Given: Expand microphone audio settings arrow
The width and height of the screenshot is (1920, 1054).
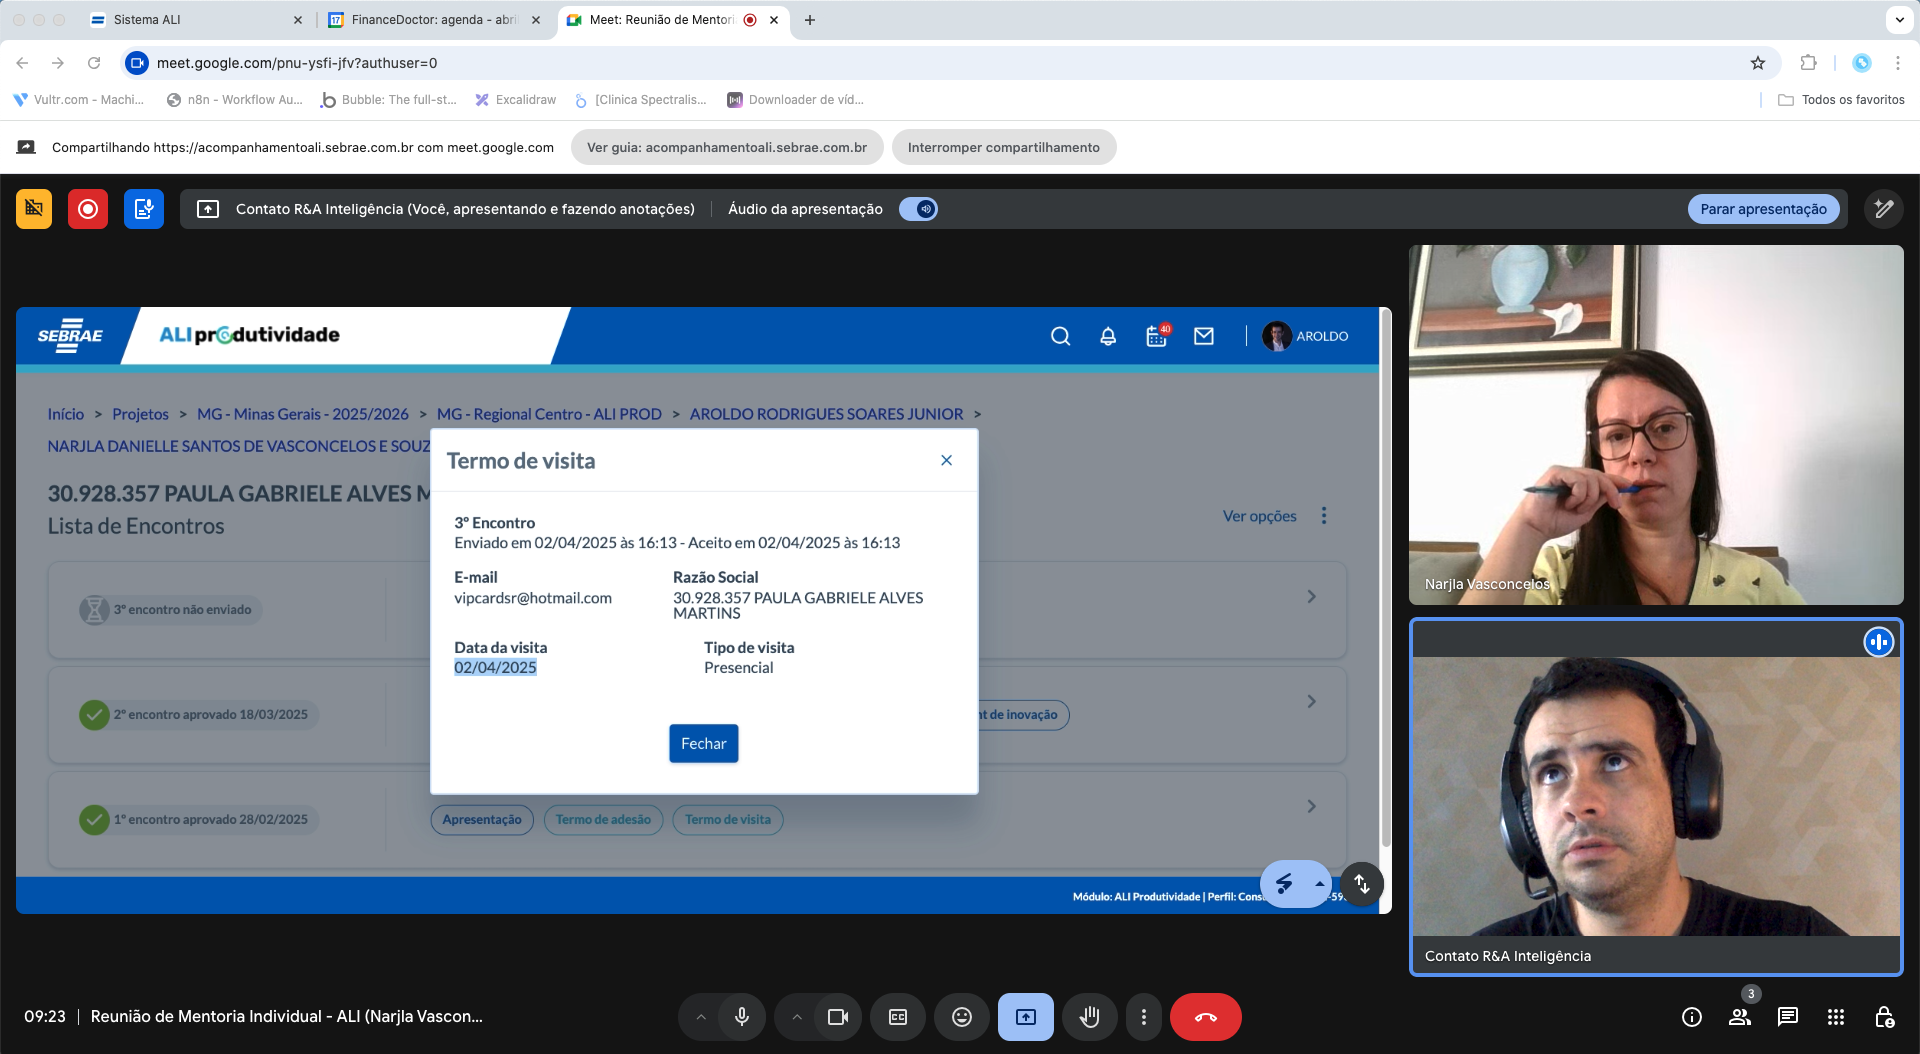Looking at the screenshot, I should point(701,1017).
